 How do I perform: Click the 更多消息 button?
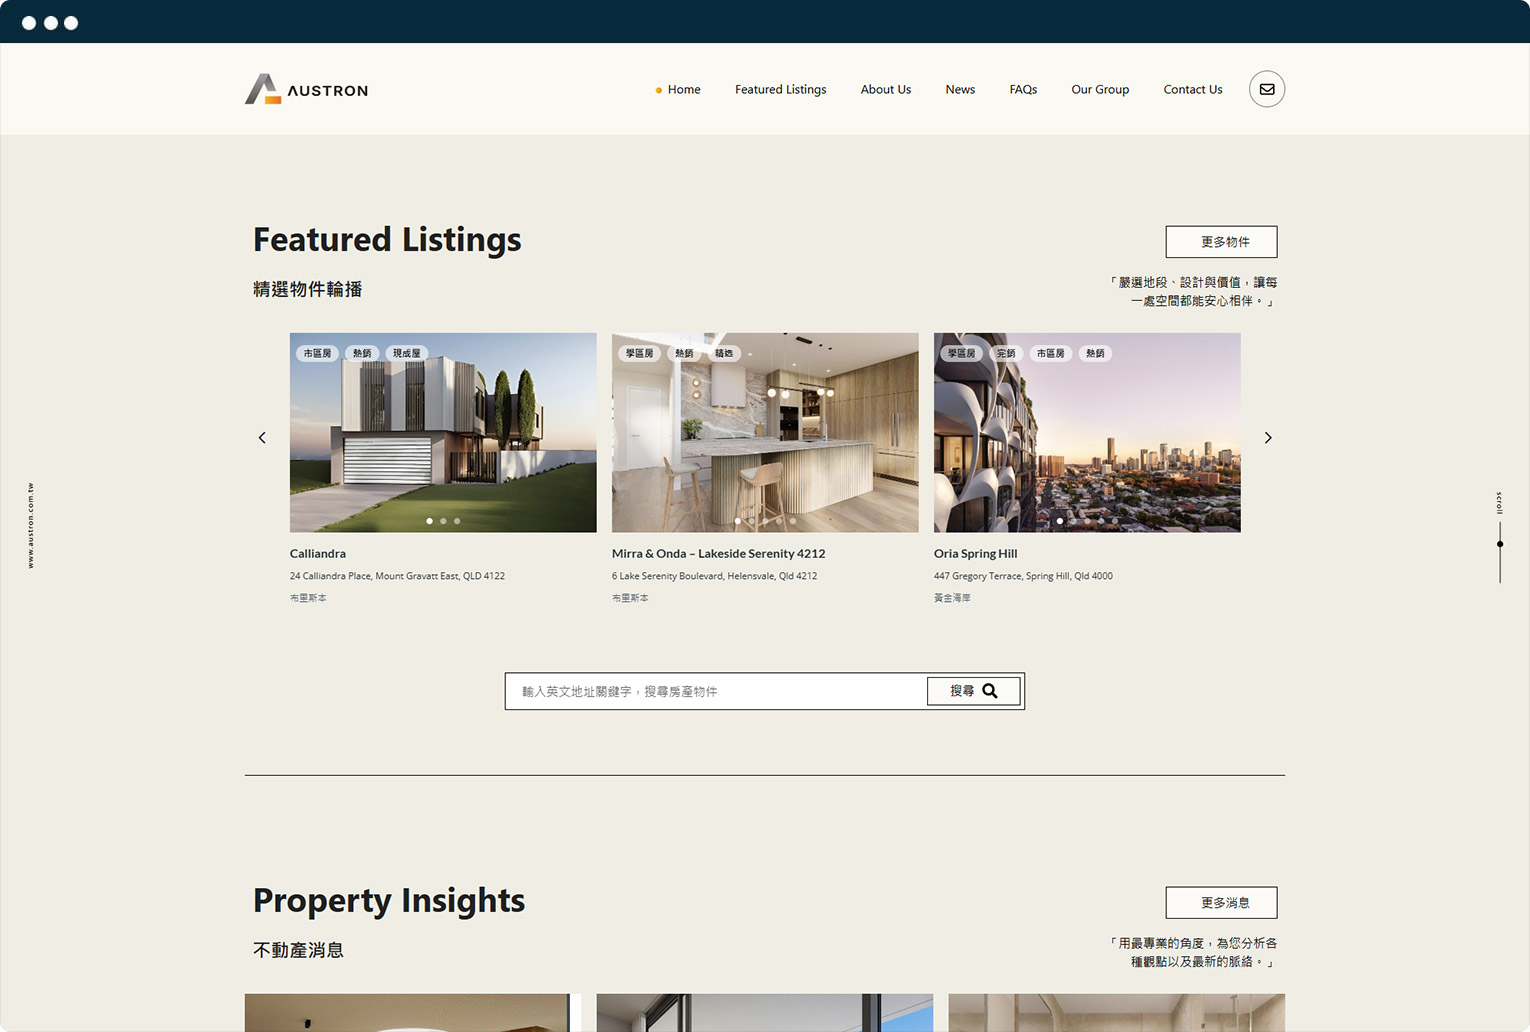pos(1221,903)
